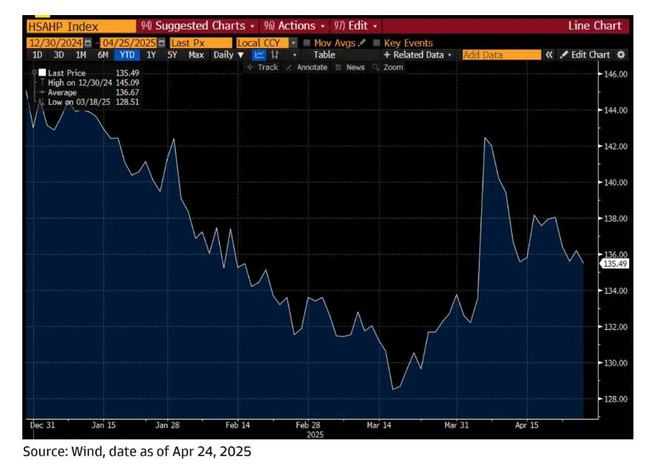This screenshot has height=475, width=660.
Task: Open the Actions menu
Action: coord(294,26)
